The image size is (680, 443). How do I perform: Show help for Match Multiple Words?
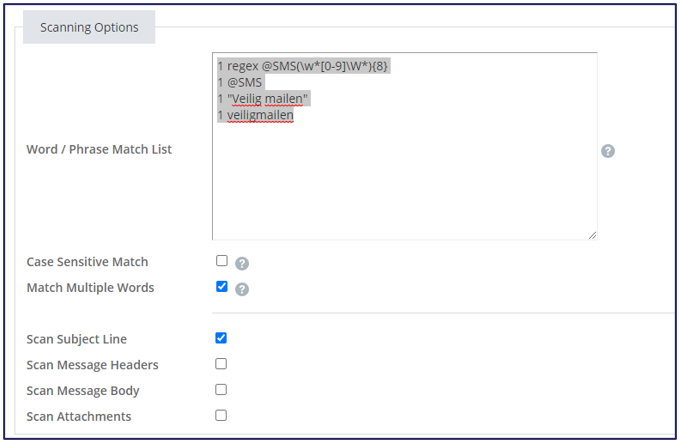click(x=242, y=290)
